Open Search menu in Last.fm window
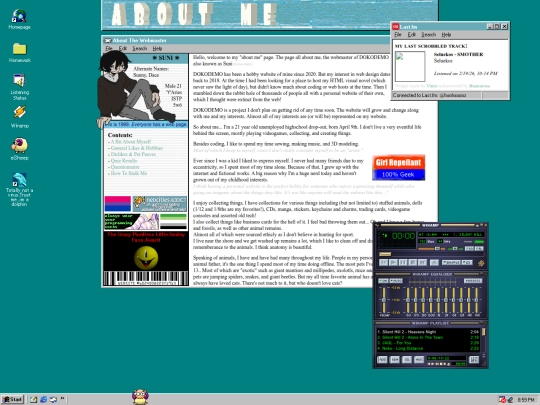Screen dimensions: 540x405 point(428,34)
